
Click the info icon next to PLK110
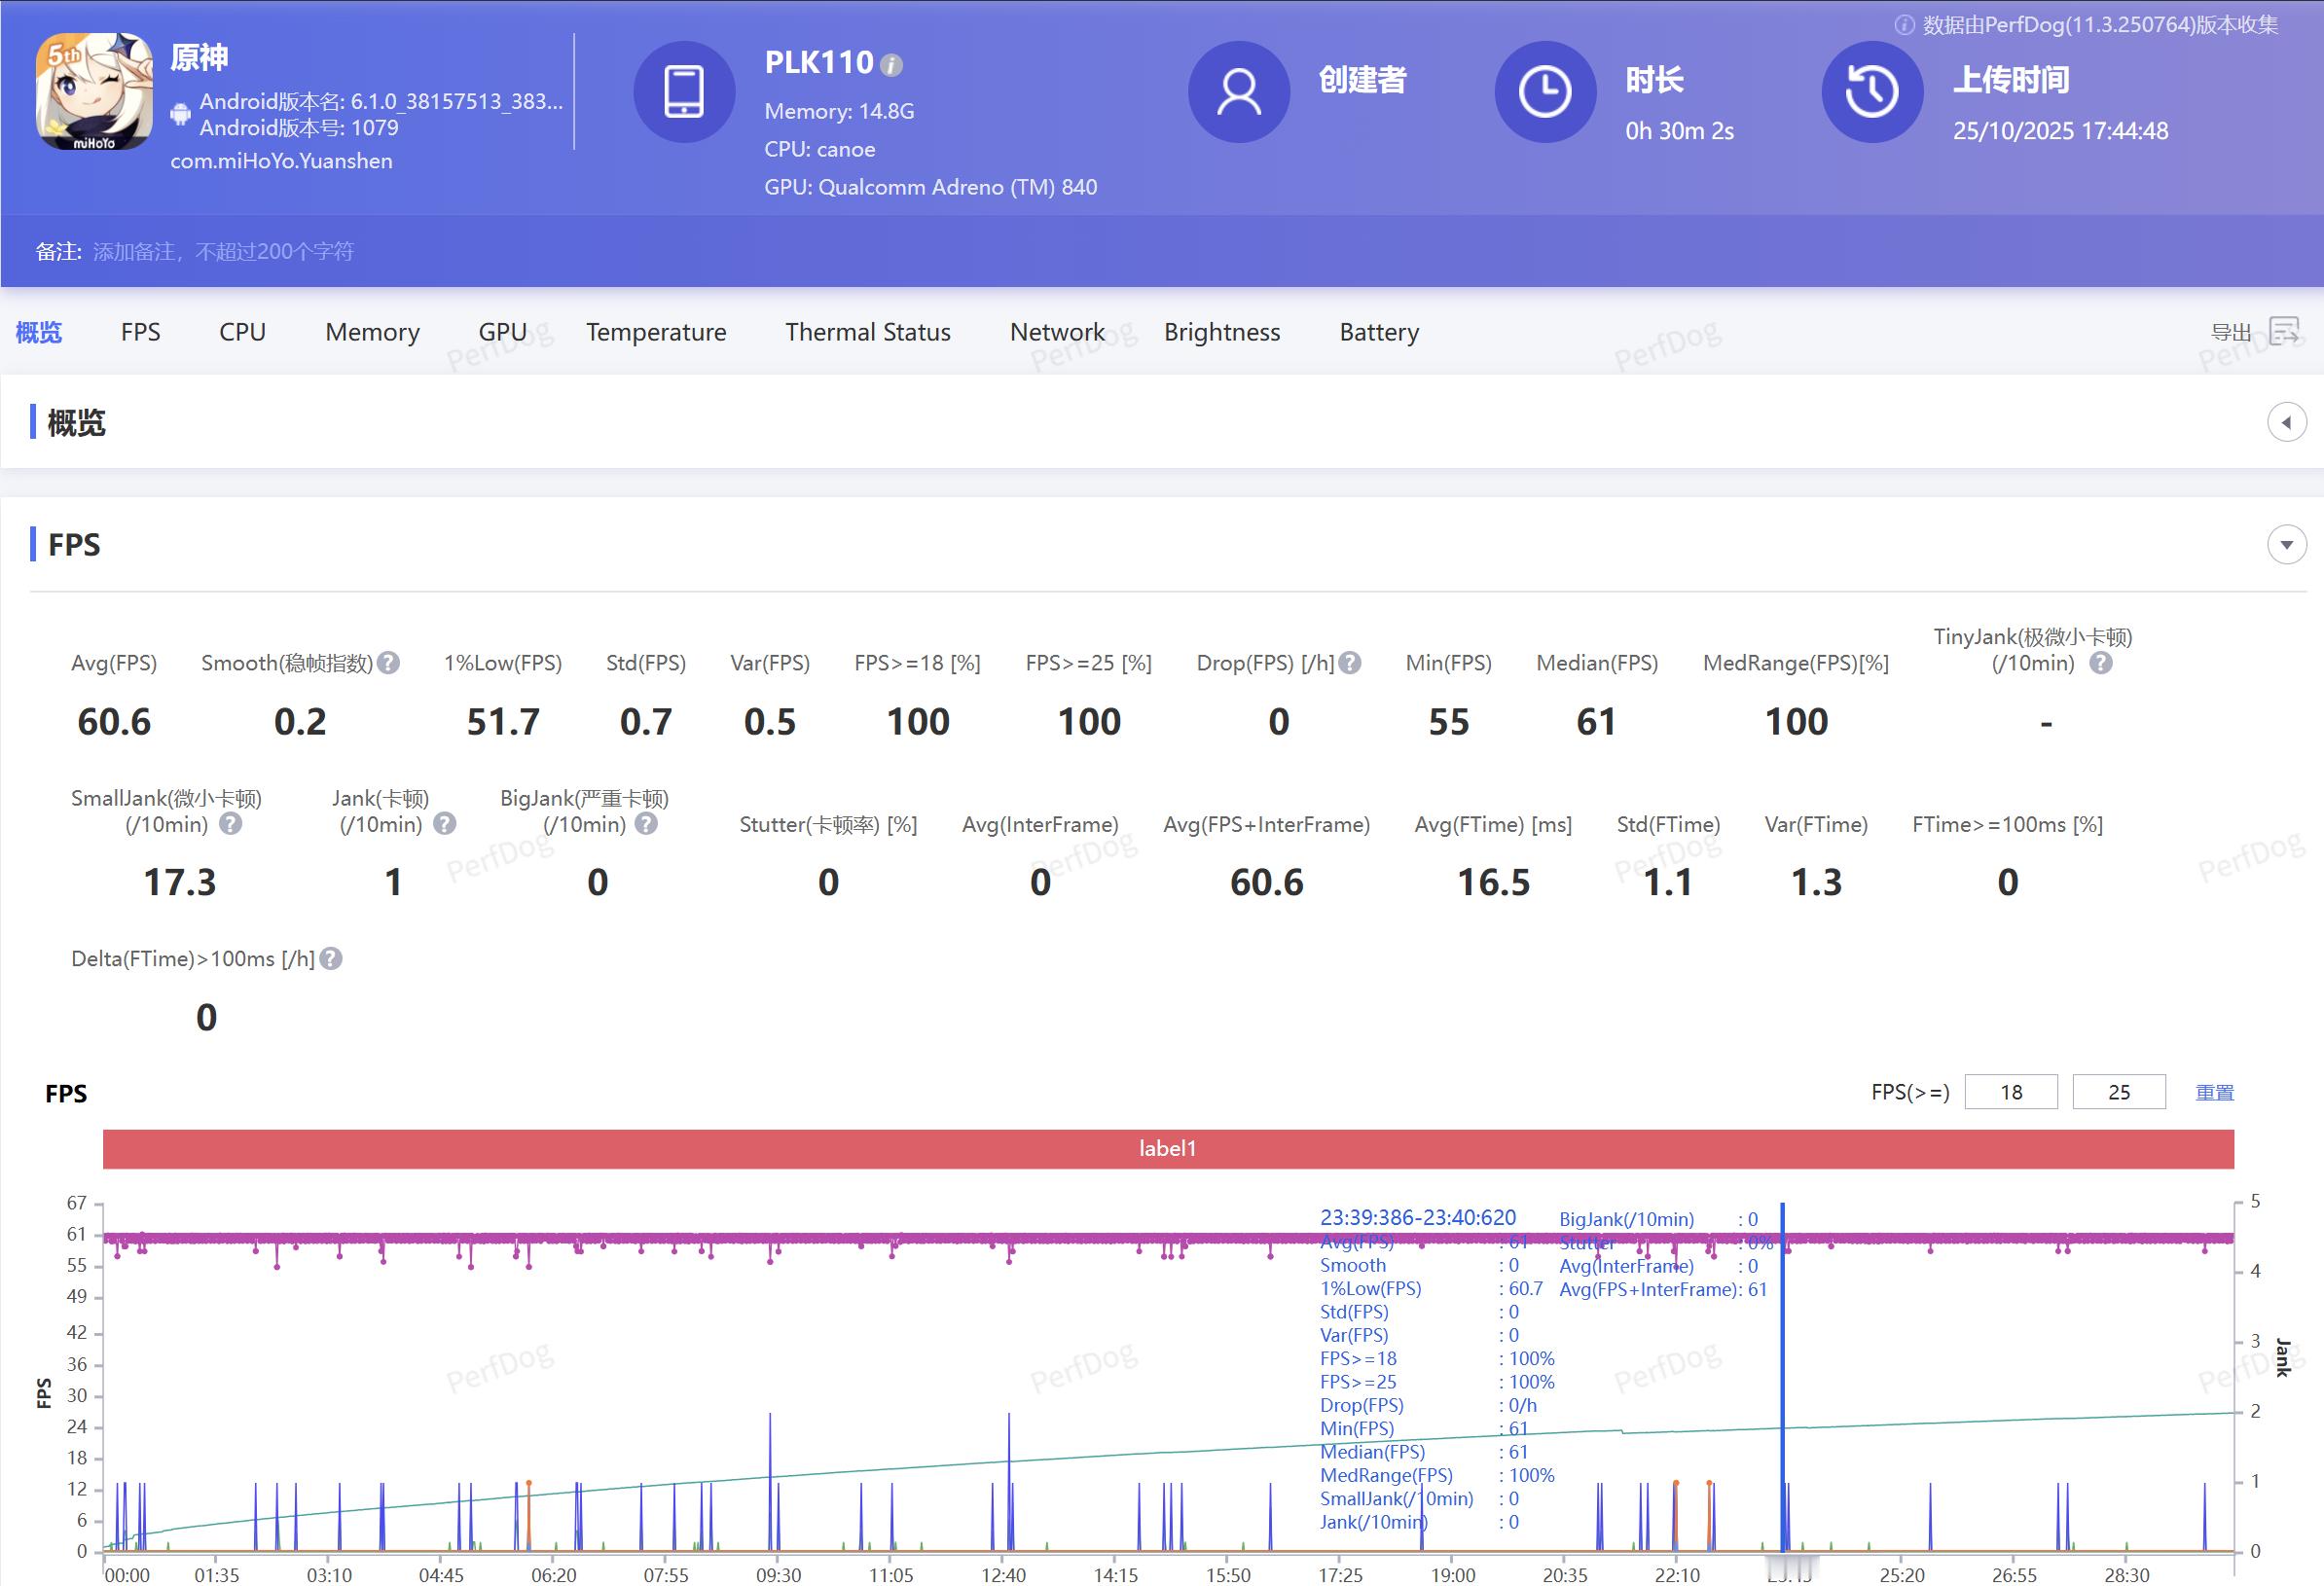pos(891,65)
